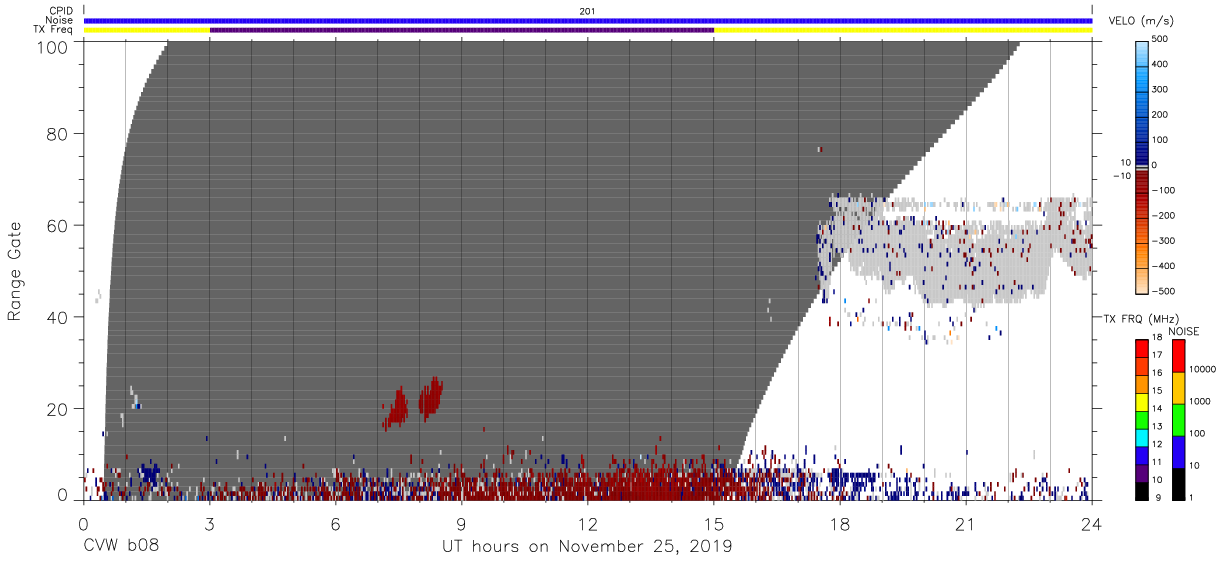Click the CPID label at top left
Screen dimensions: 1228x567
coord(61,11)
